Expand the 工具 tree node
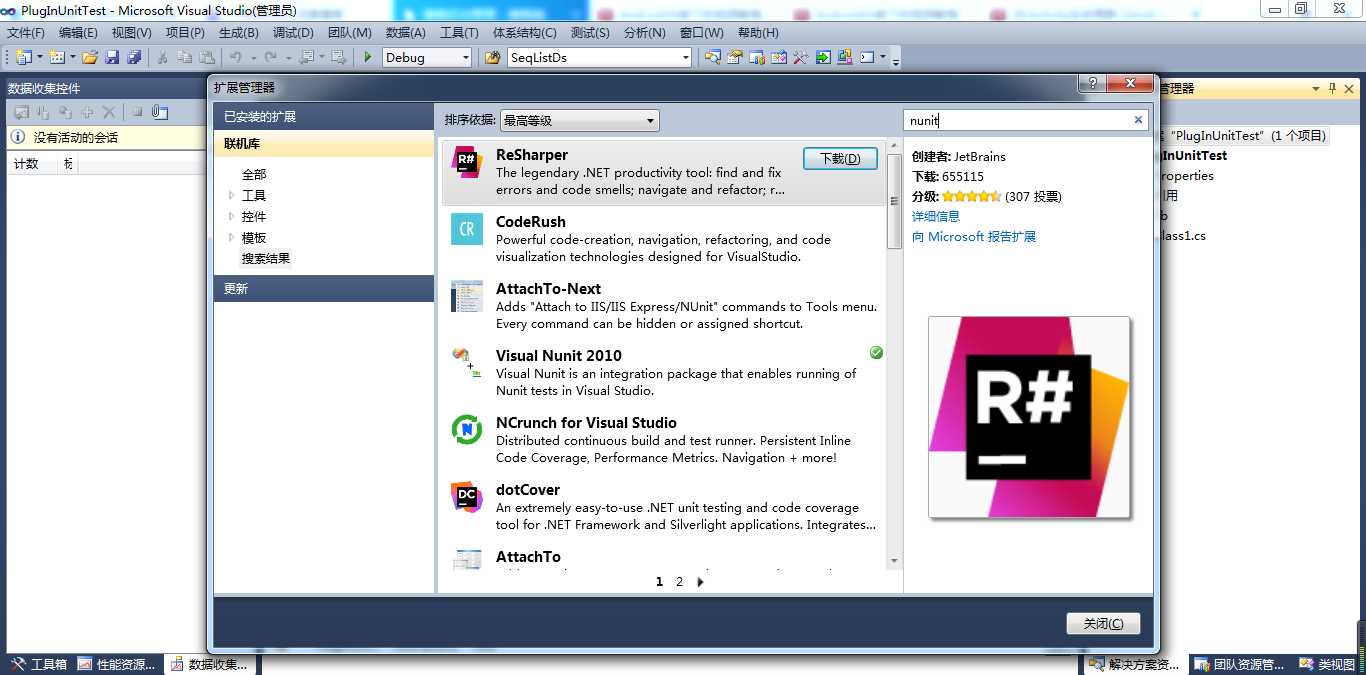 (232, 195)
